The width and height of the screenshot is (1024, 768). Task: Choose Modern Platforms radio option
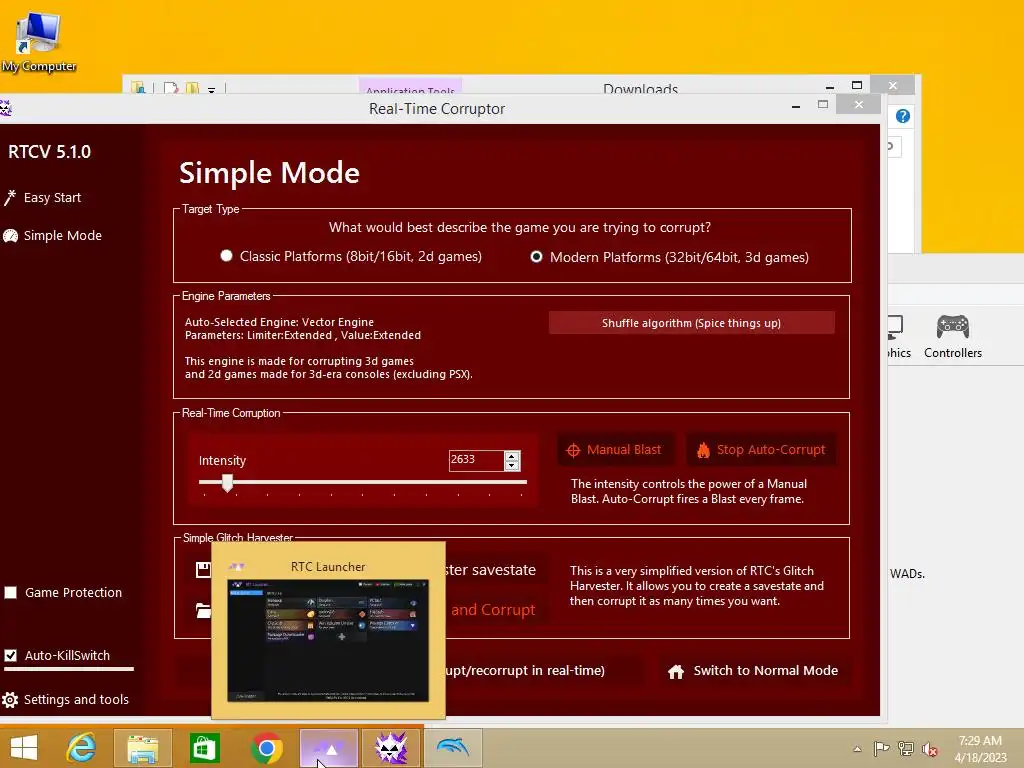point(536,257)
